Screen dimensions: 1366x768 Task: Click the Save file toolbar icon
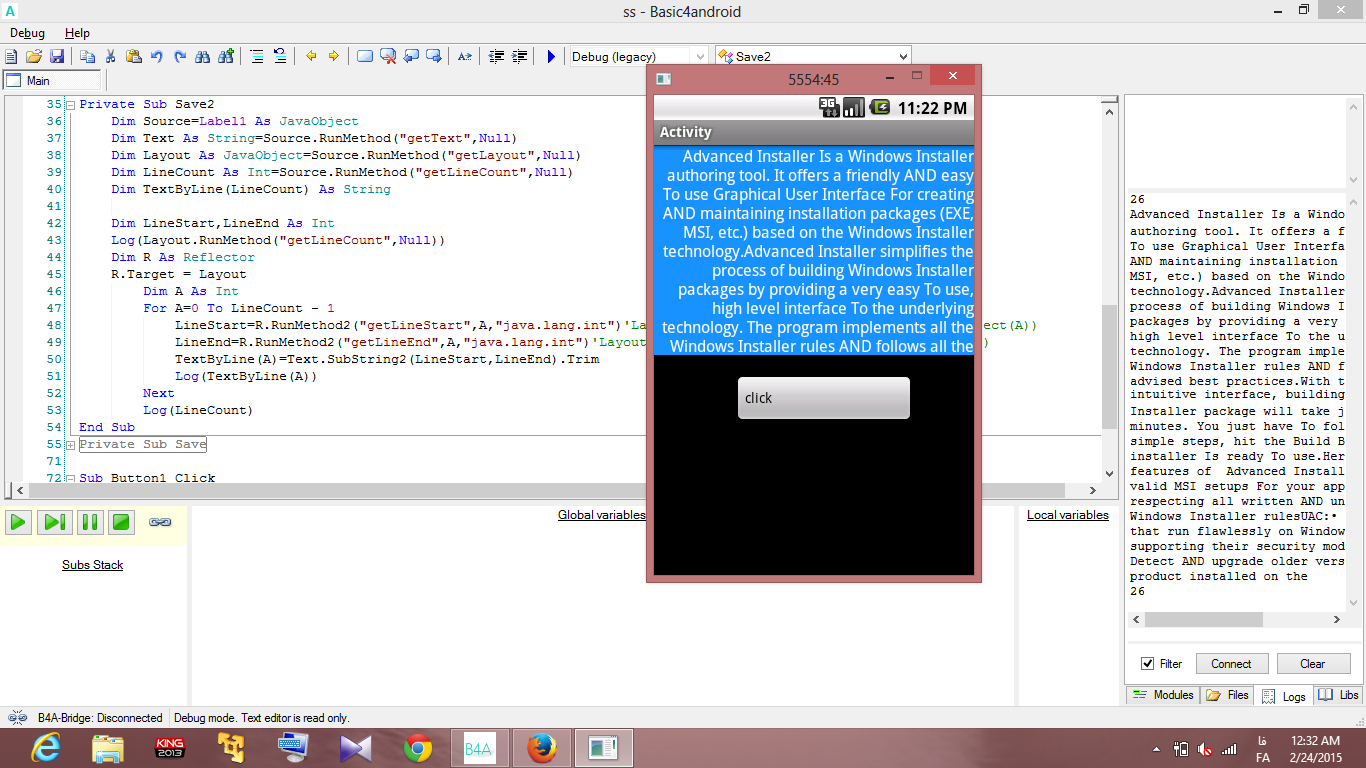click(57, 57)
